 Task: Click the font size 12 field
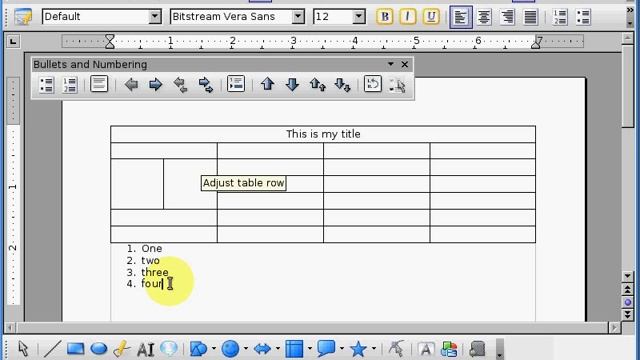pyautogui.click(x=333, y=17)
